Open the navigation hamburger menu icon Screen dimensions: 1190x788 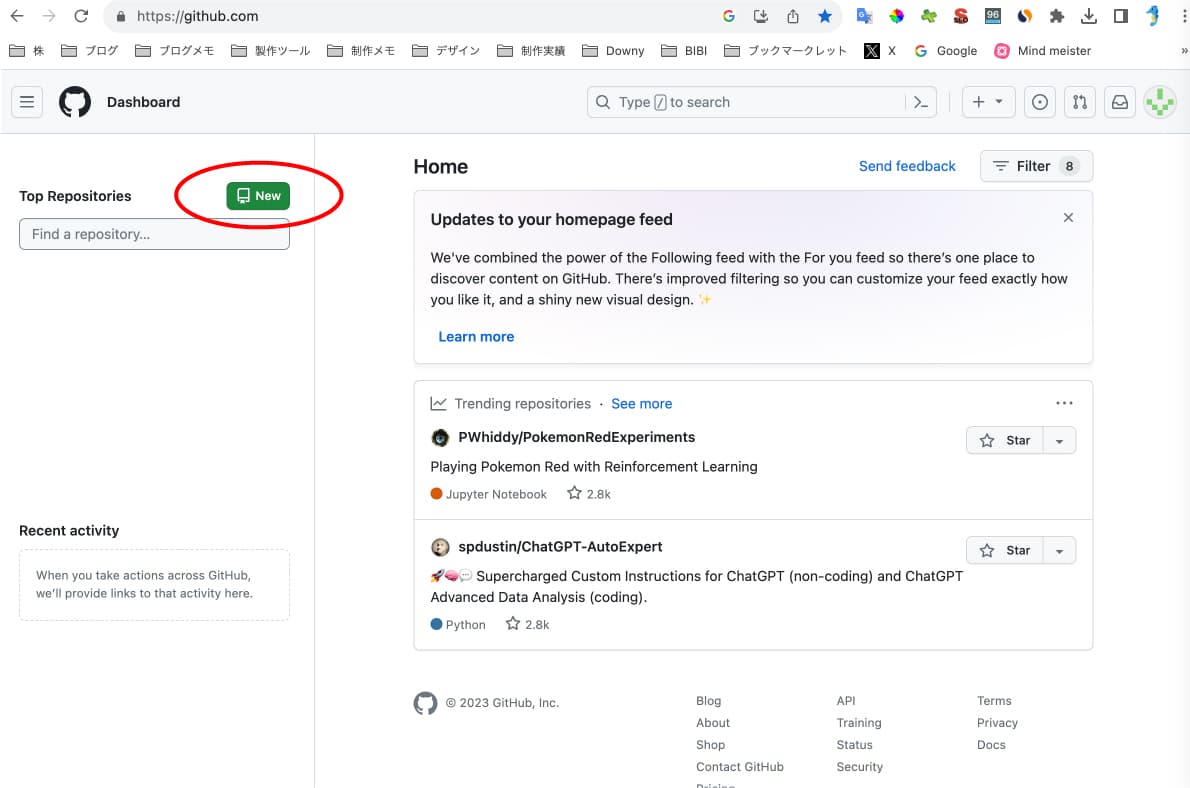(x=26, y=101)
